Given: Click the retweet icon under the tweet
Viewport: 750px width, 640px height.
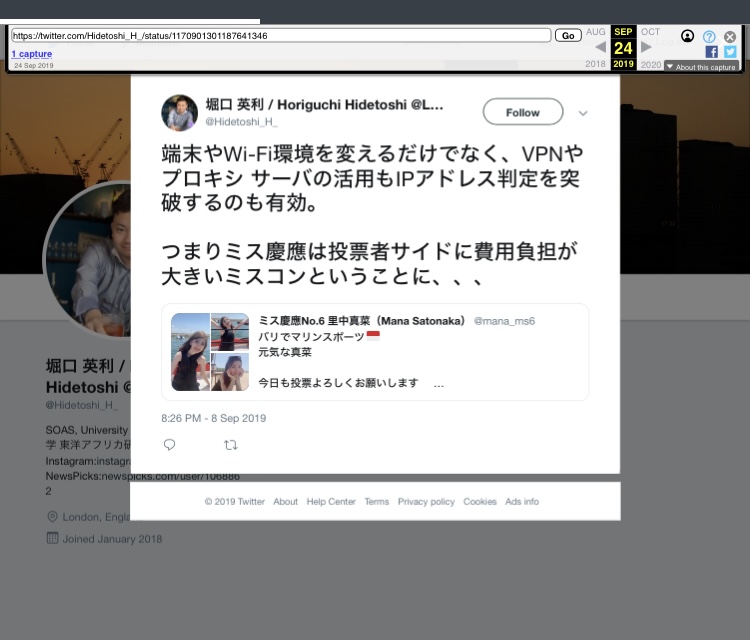Looking at the screenshot, I should [x=231, y=445].
